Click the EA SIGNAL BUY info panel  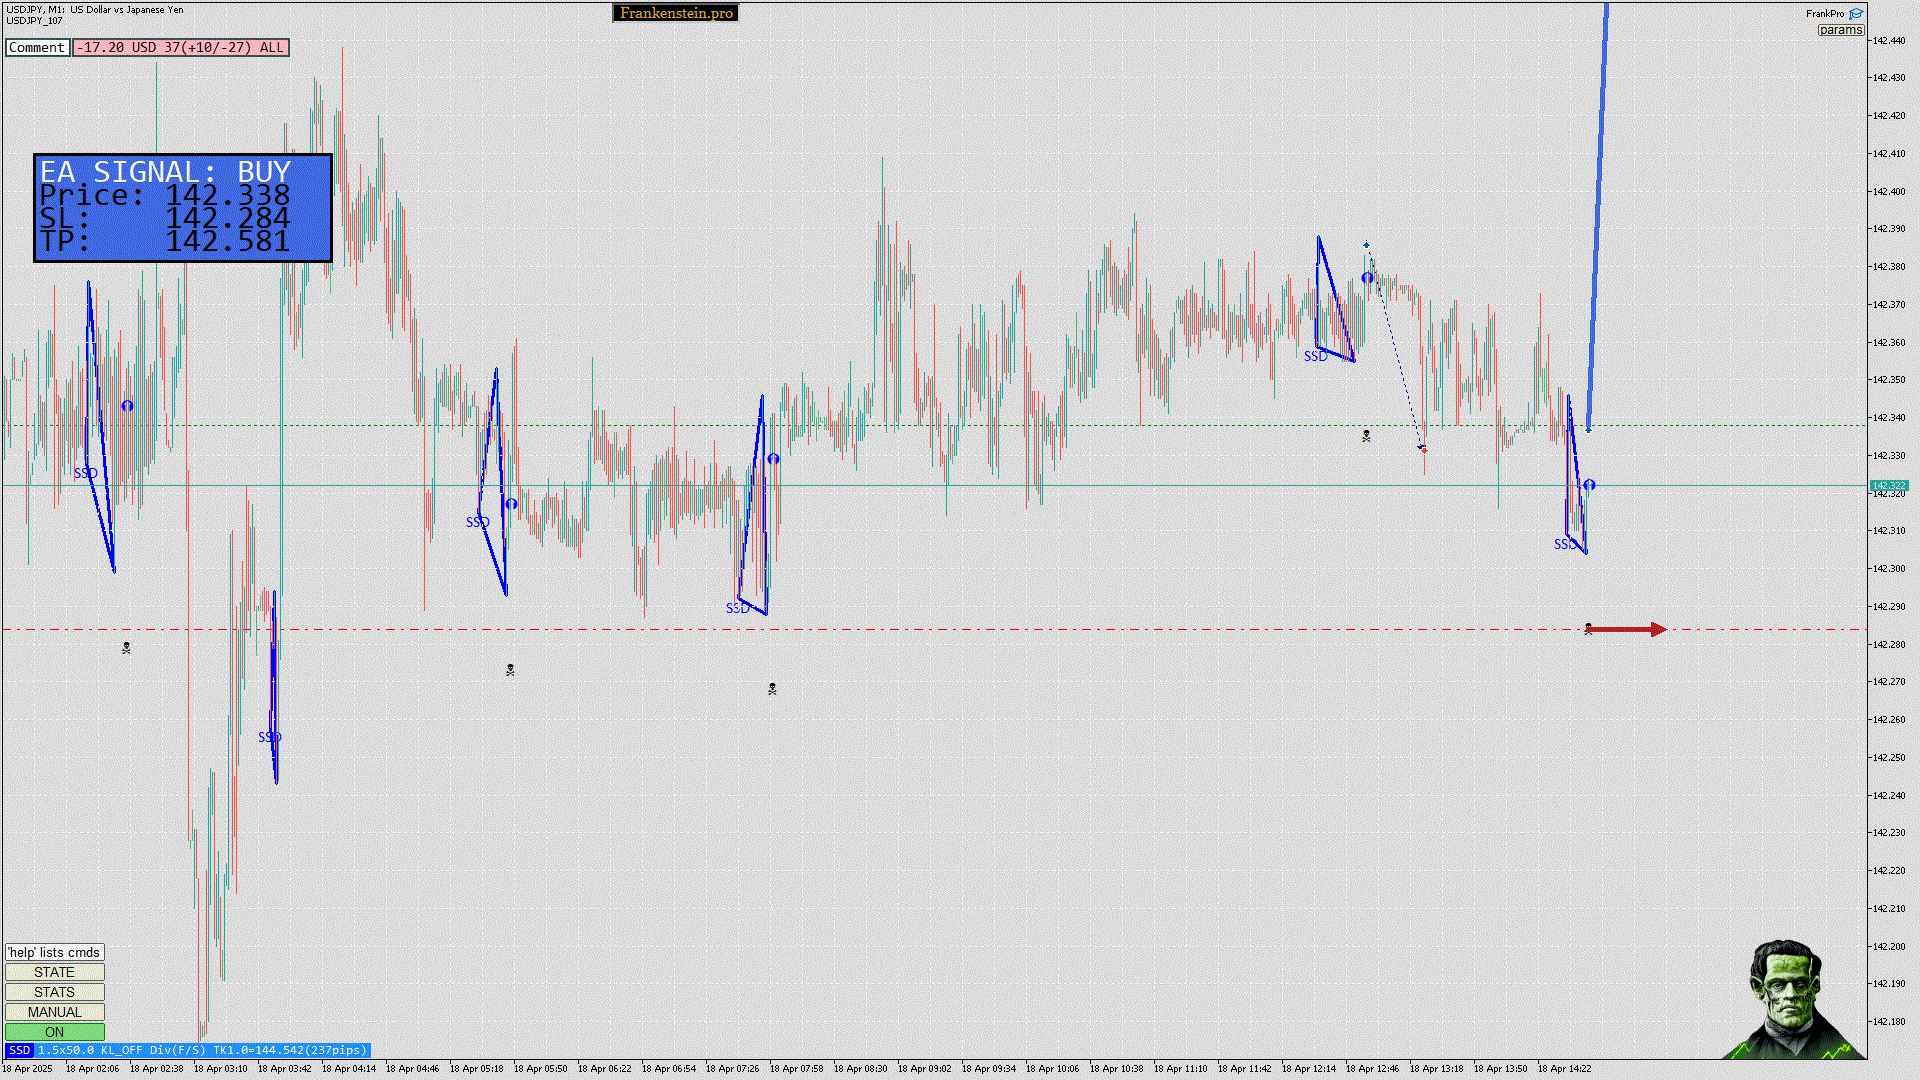(183, 208)
